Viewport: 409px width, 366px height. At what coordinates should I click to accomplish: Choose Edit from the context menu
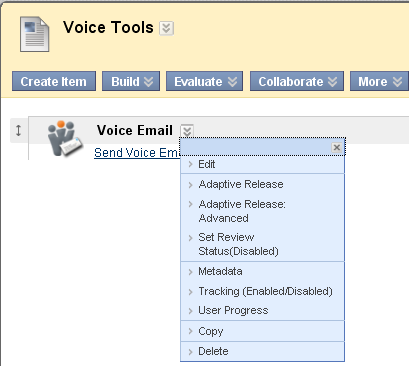tap(263, 164)
